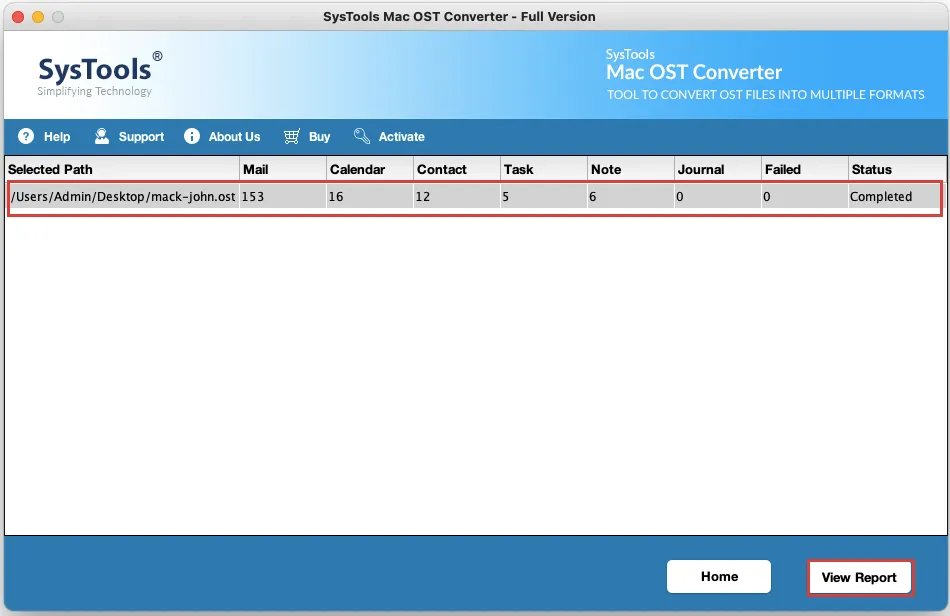Open the Buy menu item
950x616 pixels.
pos(319,137)
